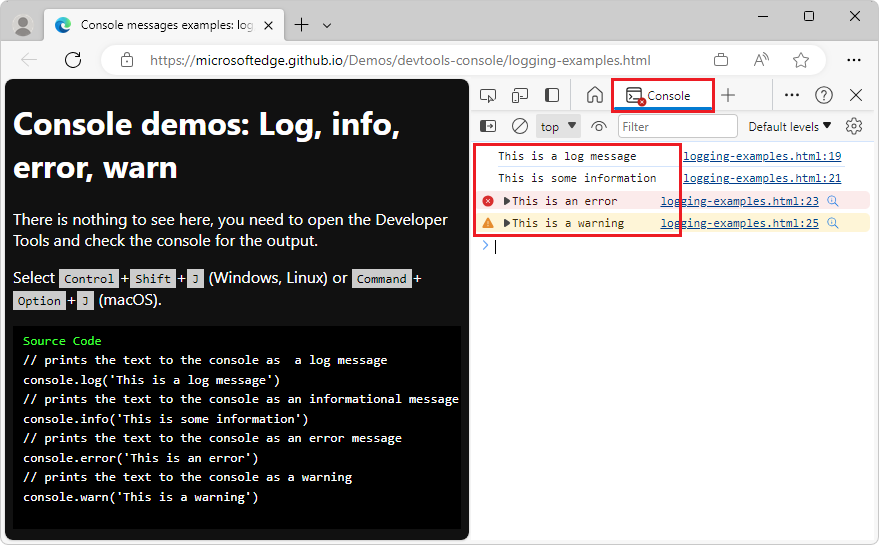Close the DevTools panel

[x=855, y=95]
